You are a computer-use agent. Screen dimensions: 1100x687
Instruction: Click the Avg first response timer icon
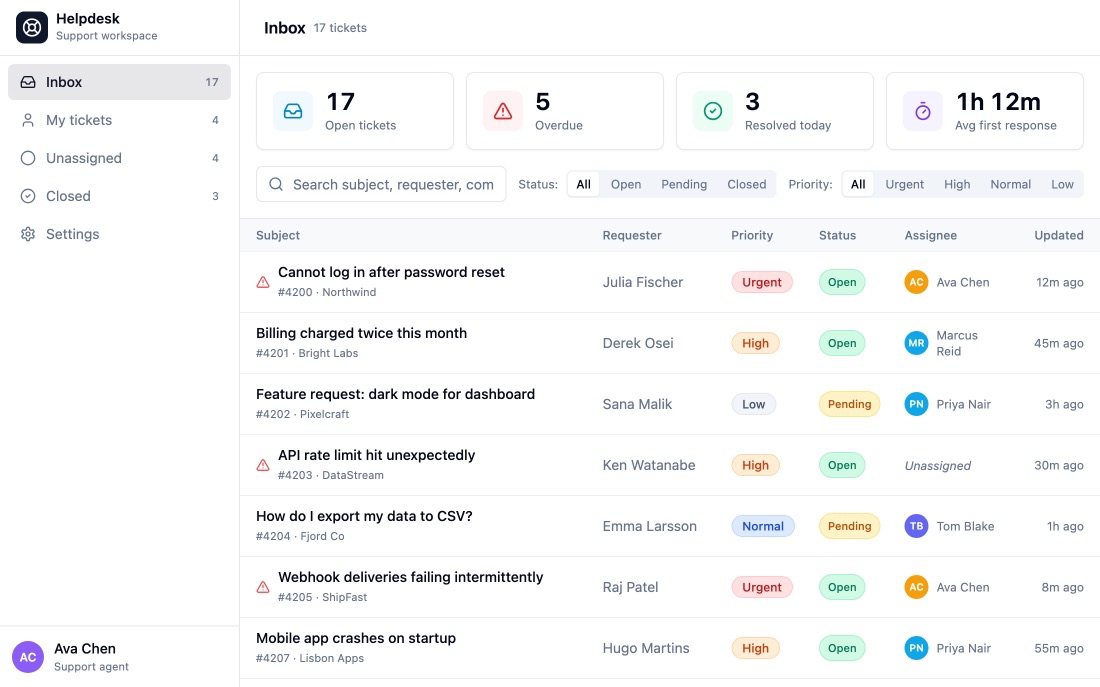pos(923,111)
